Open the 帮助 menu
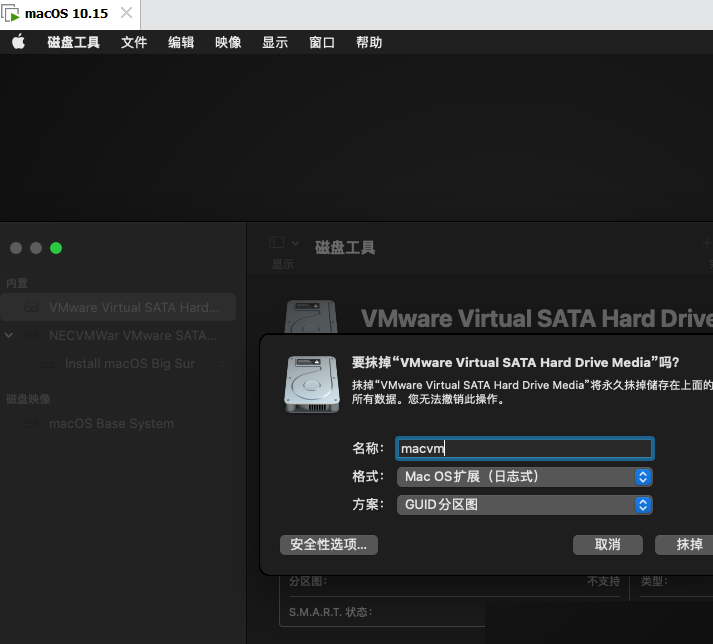This screenshot has width=713, height=644. click(x=369, y=42)
